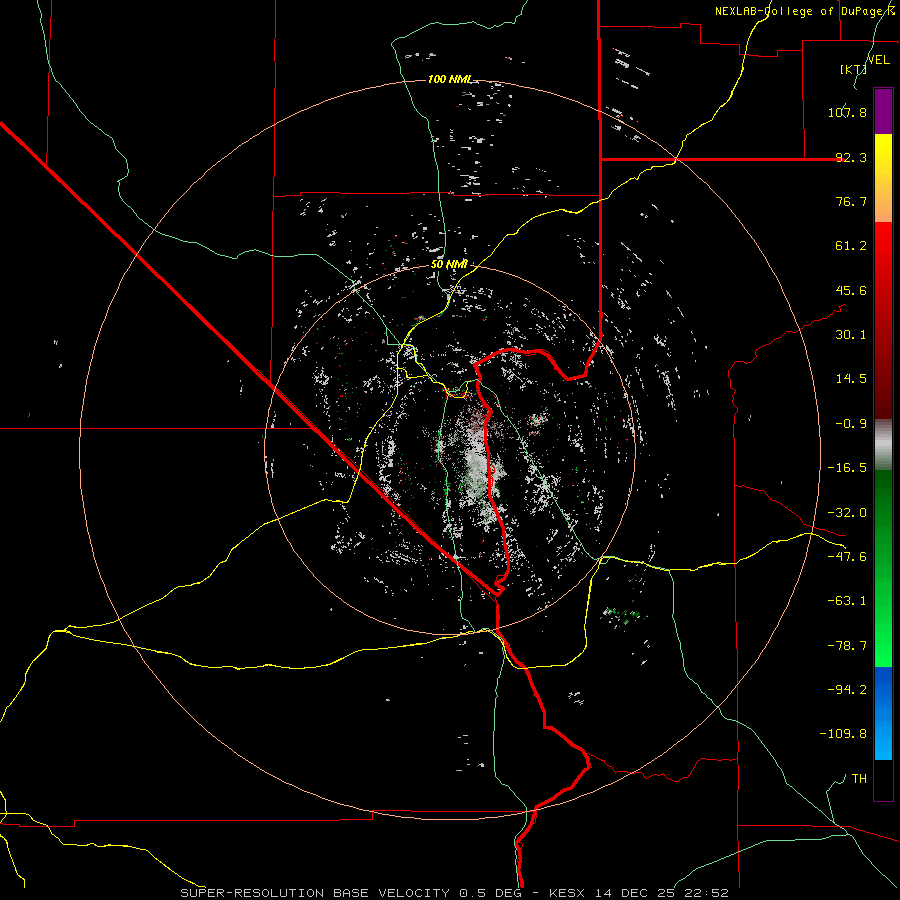Click the KESX radar site identifier
Screen dimensions: 900x900
[568, 893]
